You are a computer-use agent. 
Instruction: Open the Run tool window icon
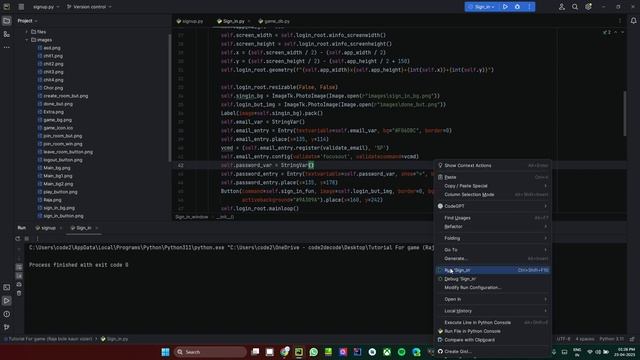7,301
